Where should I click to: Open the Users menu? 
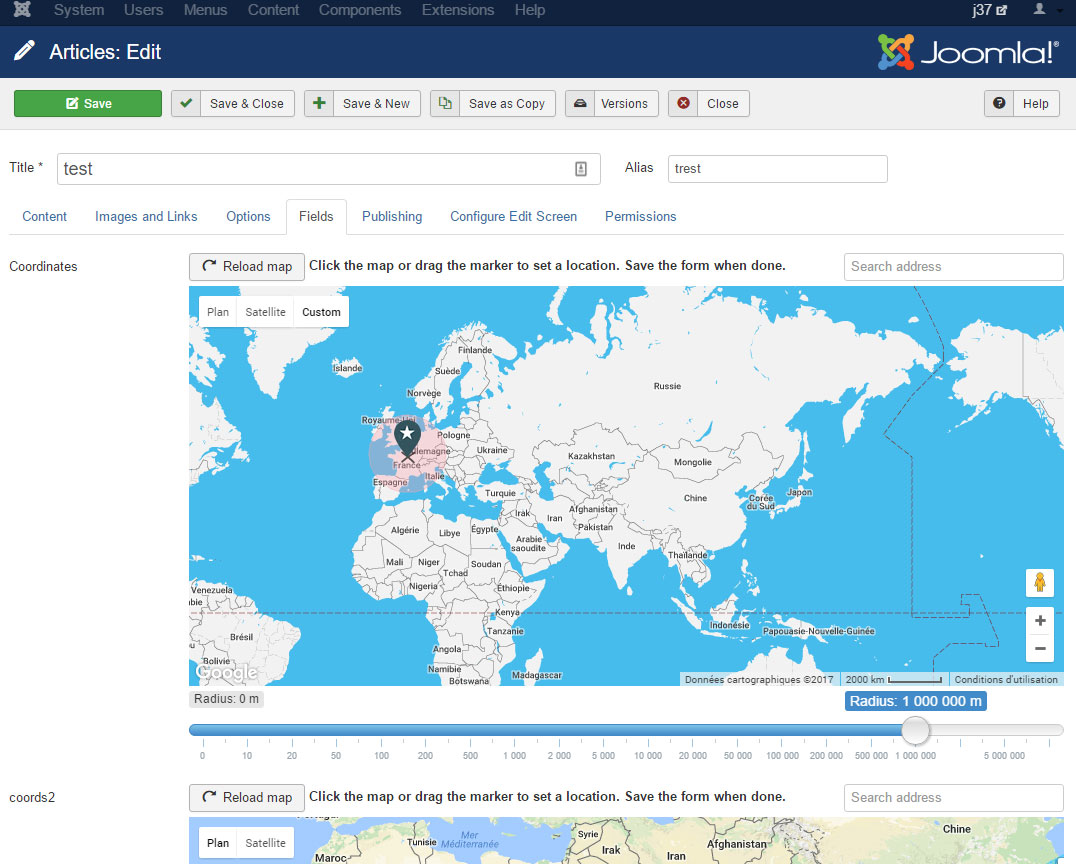pyautogui.click(x=143, y=10)
